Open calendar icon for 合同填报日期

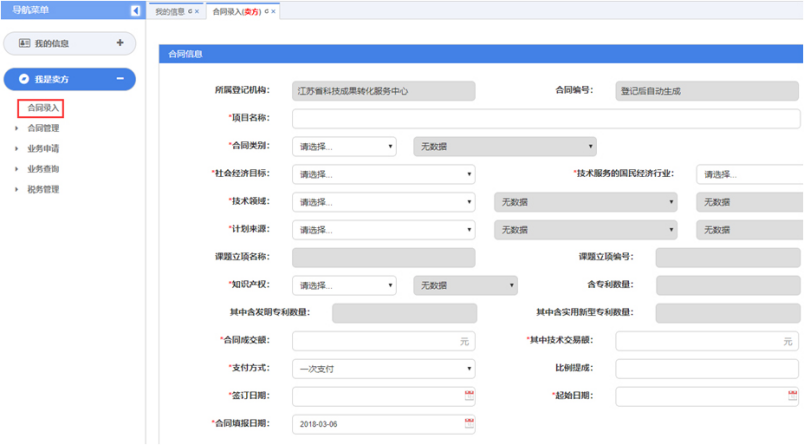[x=469, y=424]
